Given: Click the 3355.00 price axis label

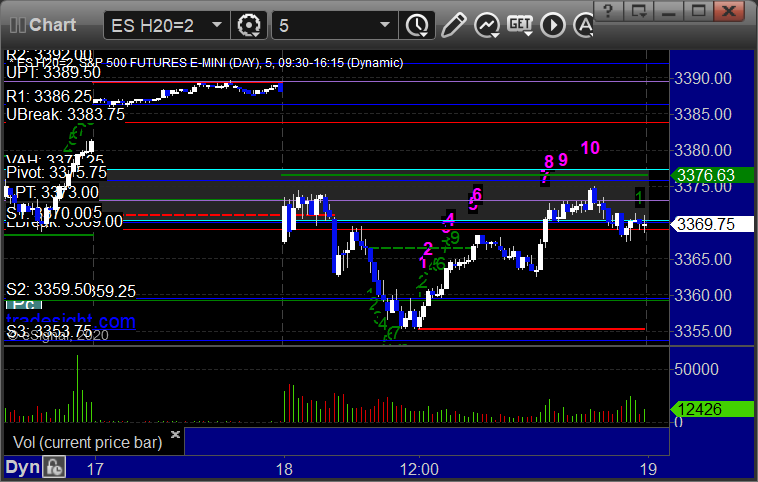Looking at the screenshot, I should point(703,331).
